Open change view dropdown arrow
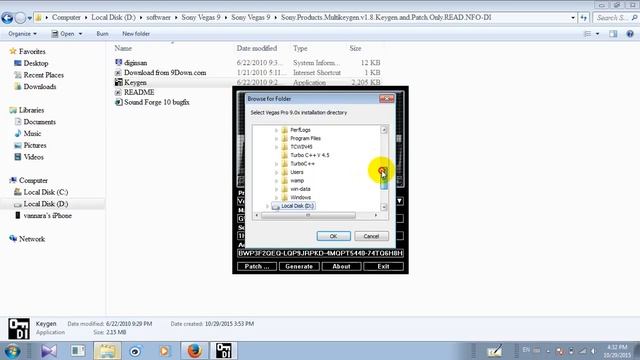The height and width of the screenshot is (360, 640). point(598,34)
